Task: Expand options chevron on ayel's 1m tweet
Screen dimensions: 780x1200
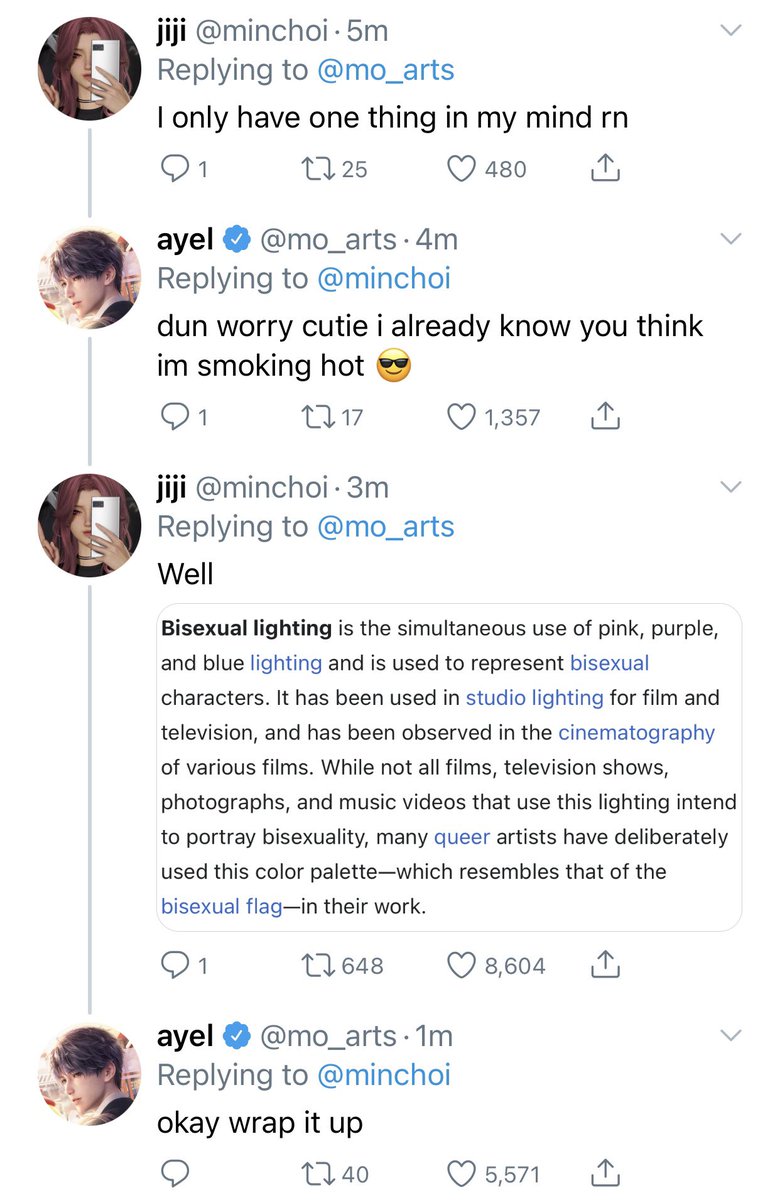Action: [732, 1035]
